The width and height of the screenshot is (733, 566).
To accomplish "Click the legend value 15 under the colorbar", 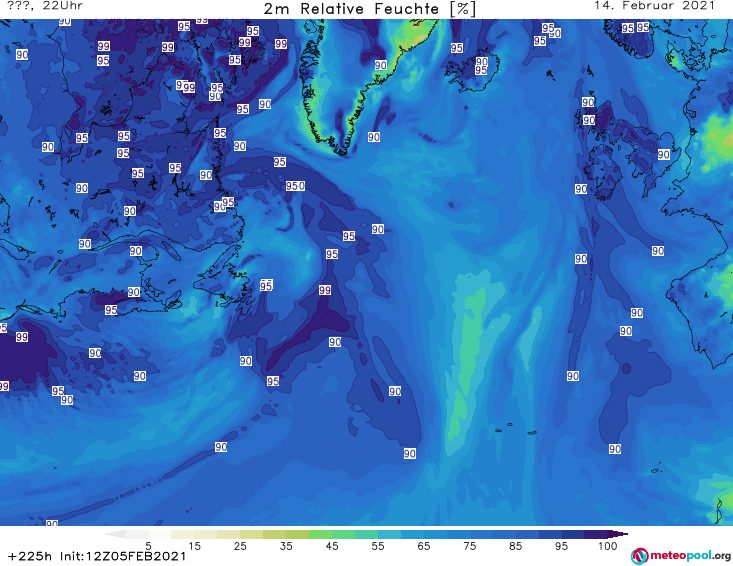I will 194,546.
